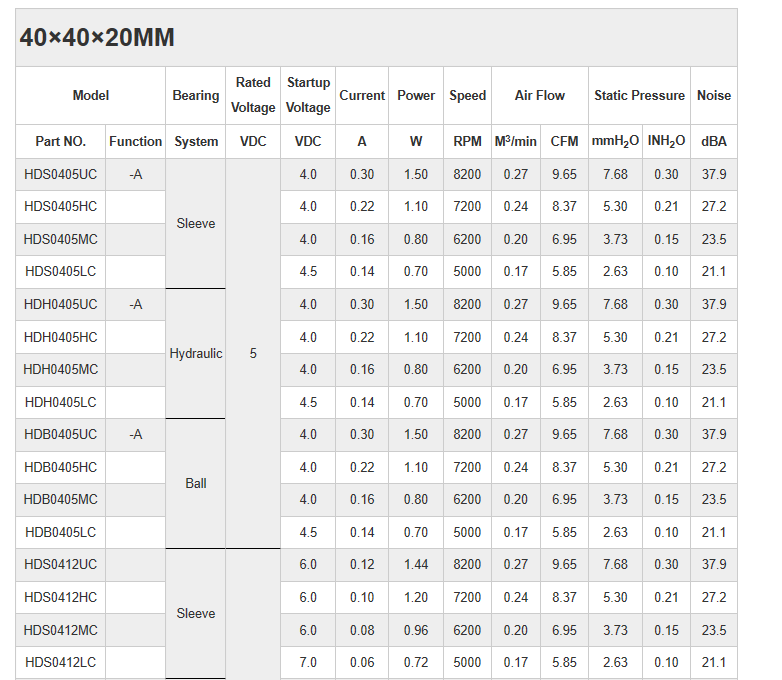Click the RPM unit subheader

pos(467,142)
